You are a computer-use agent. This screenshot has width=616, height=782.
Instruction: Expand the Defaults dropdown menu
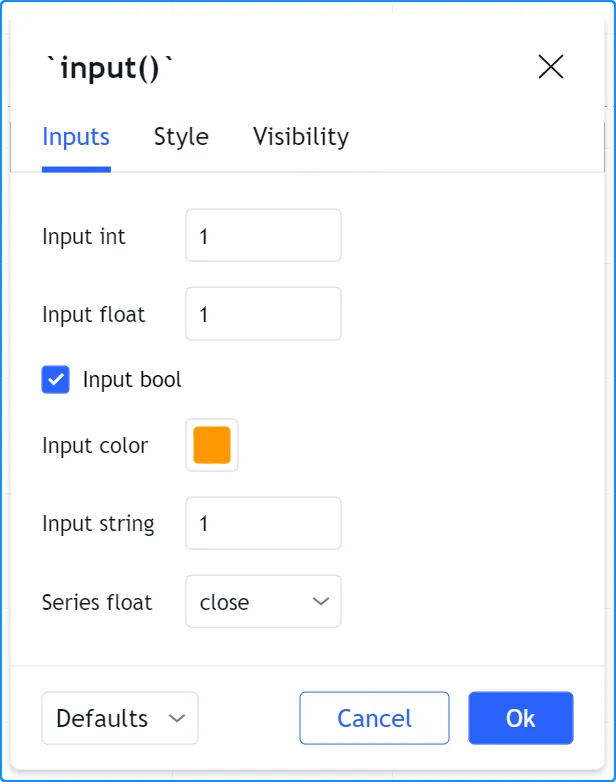tap(120, 718)
